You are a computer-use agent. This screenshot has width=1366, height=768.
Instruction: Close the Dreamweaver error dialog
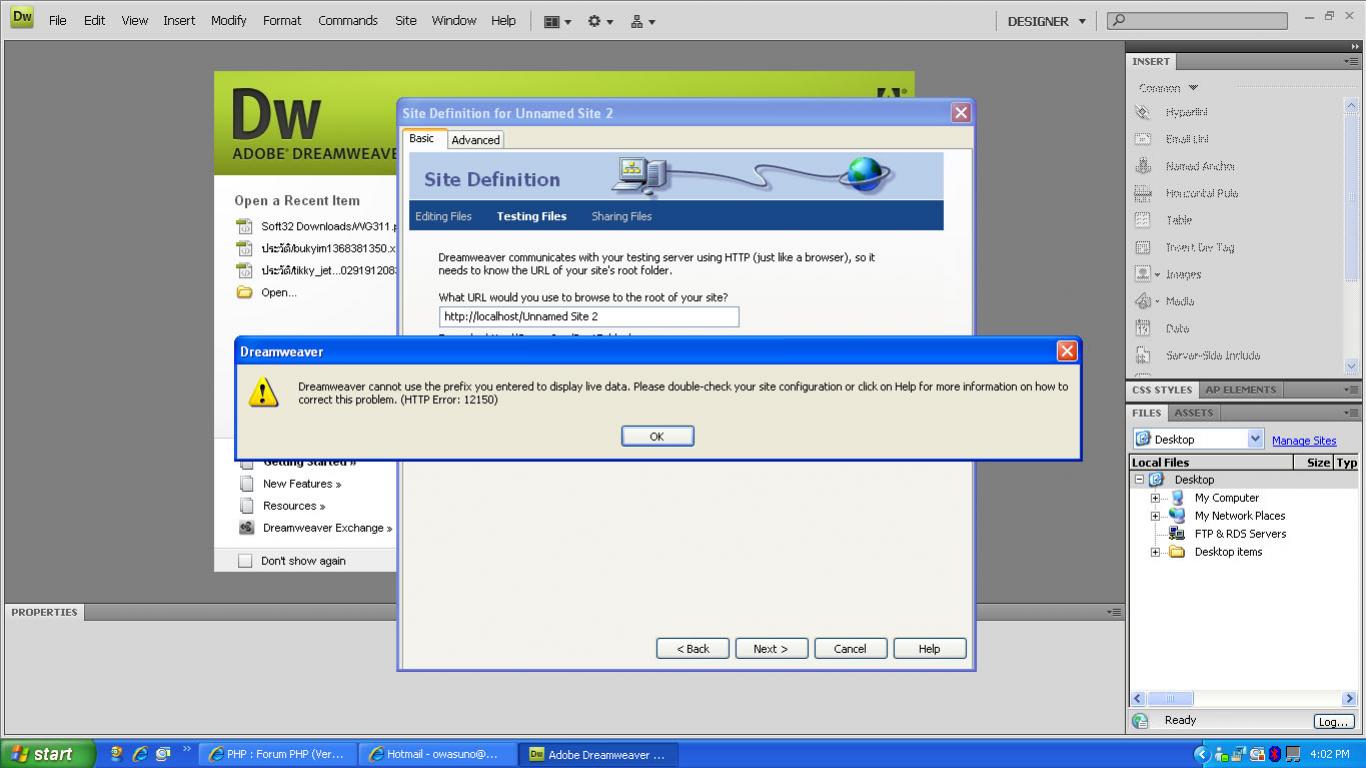click(x=1067, y=351)
